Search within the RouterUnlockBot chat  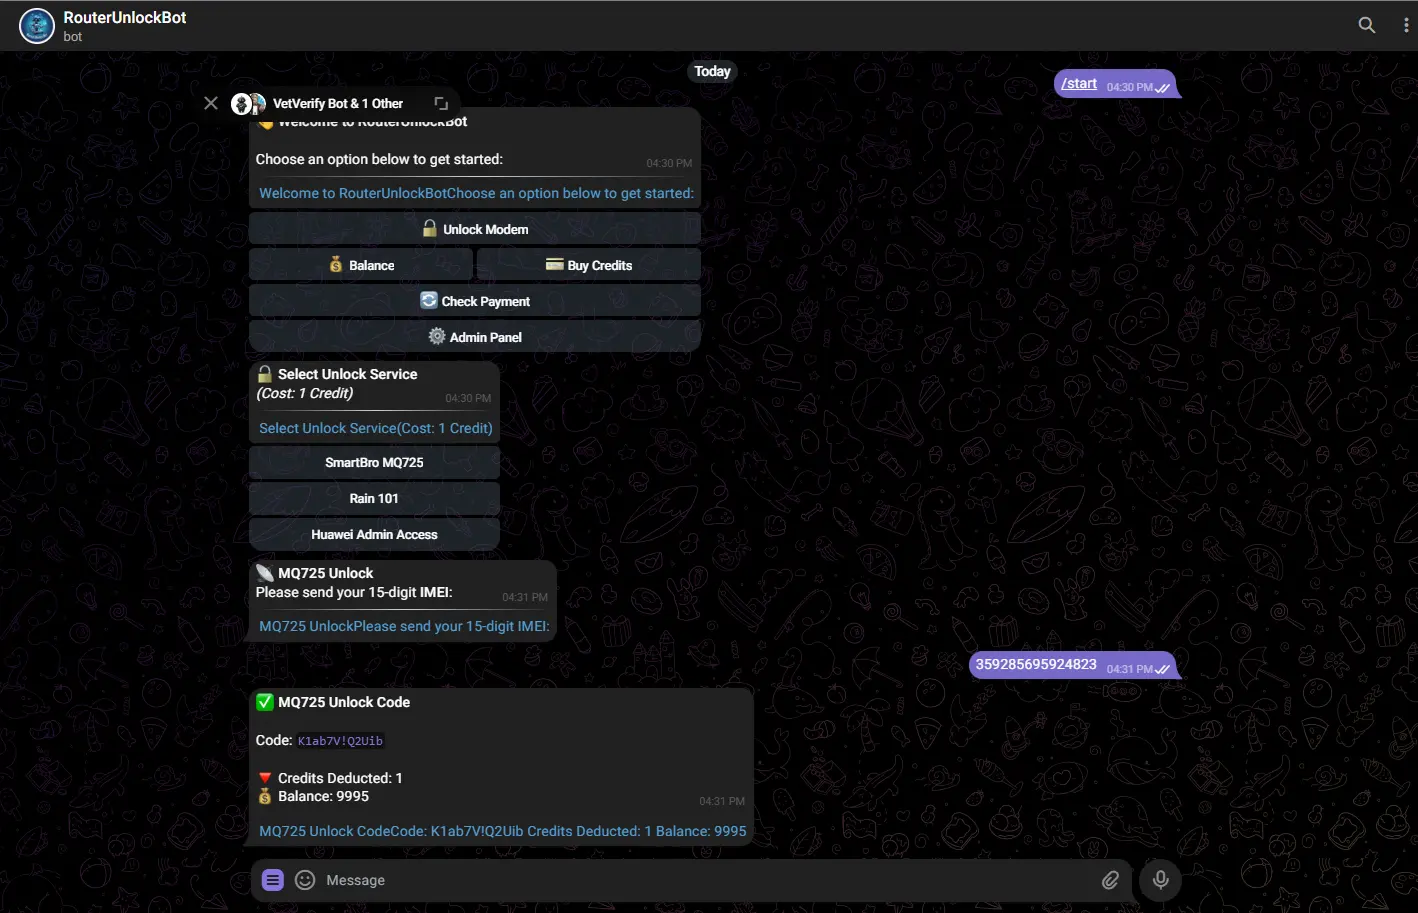(x=1366, y=25)
